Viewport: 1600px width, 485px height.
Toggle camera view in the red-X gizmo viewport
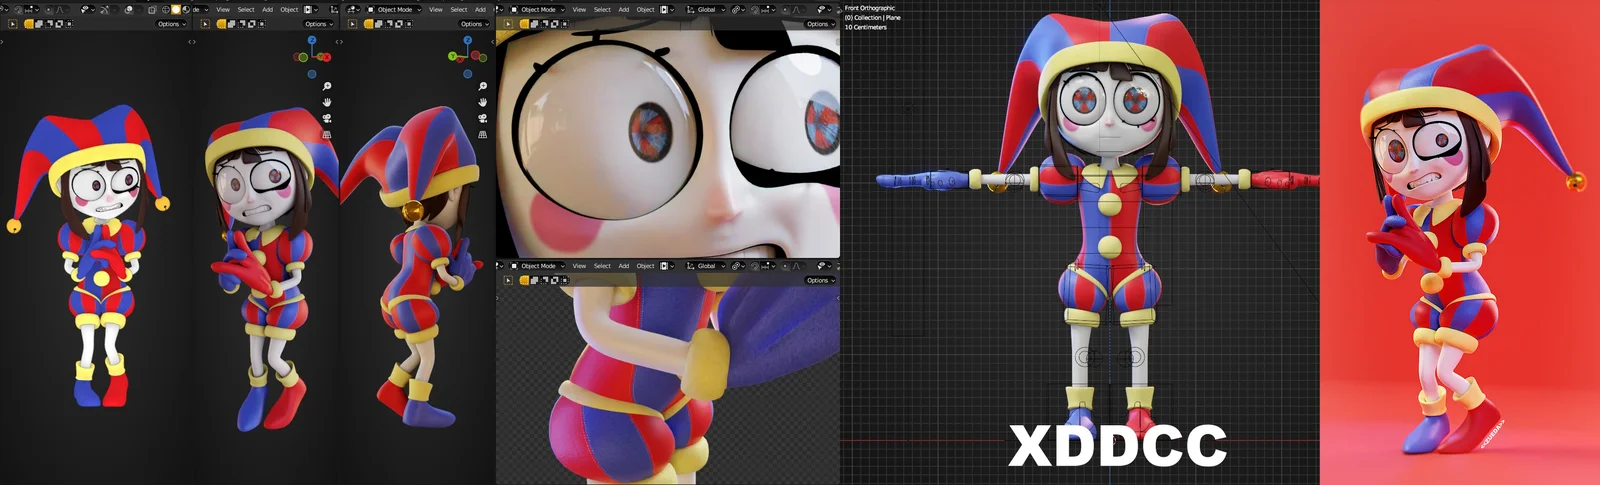pos(327,118)
